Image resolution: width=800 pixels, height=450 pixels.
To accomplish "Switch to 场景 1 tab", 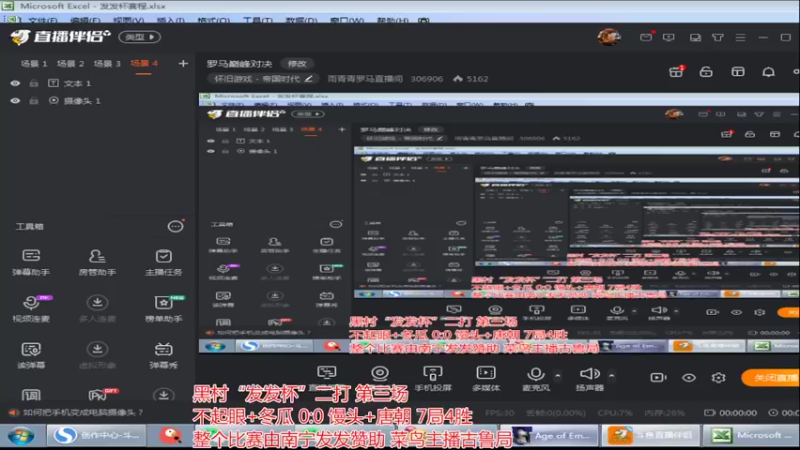I will coord(34,64).
